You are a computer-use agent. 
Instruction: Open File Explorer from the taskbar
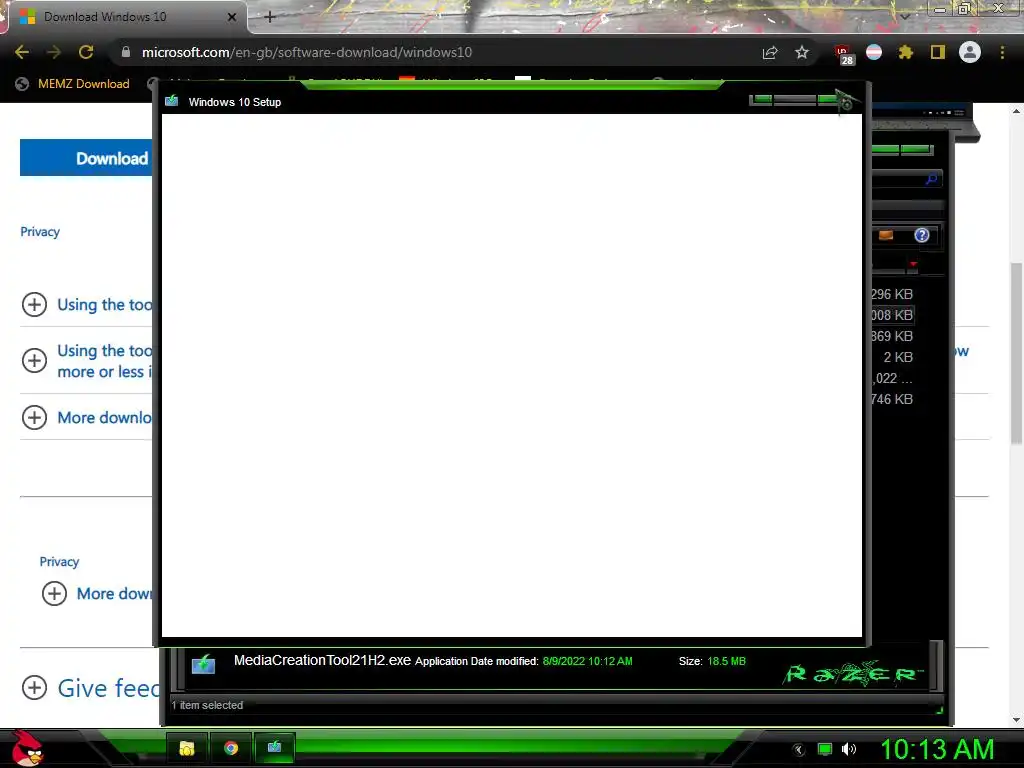[x=187, y=748]
